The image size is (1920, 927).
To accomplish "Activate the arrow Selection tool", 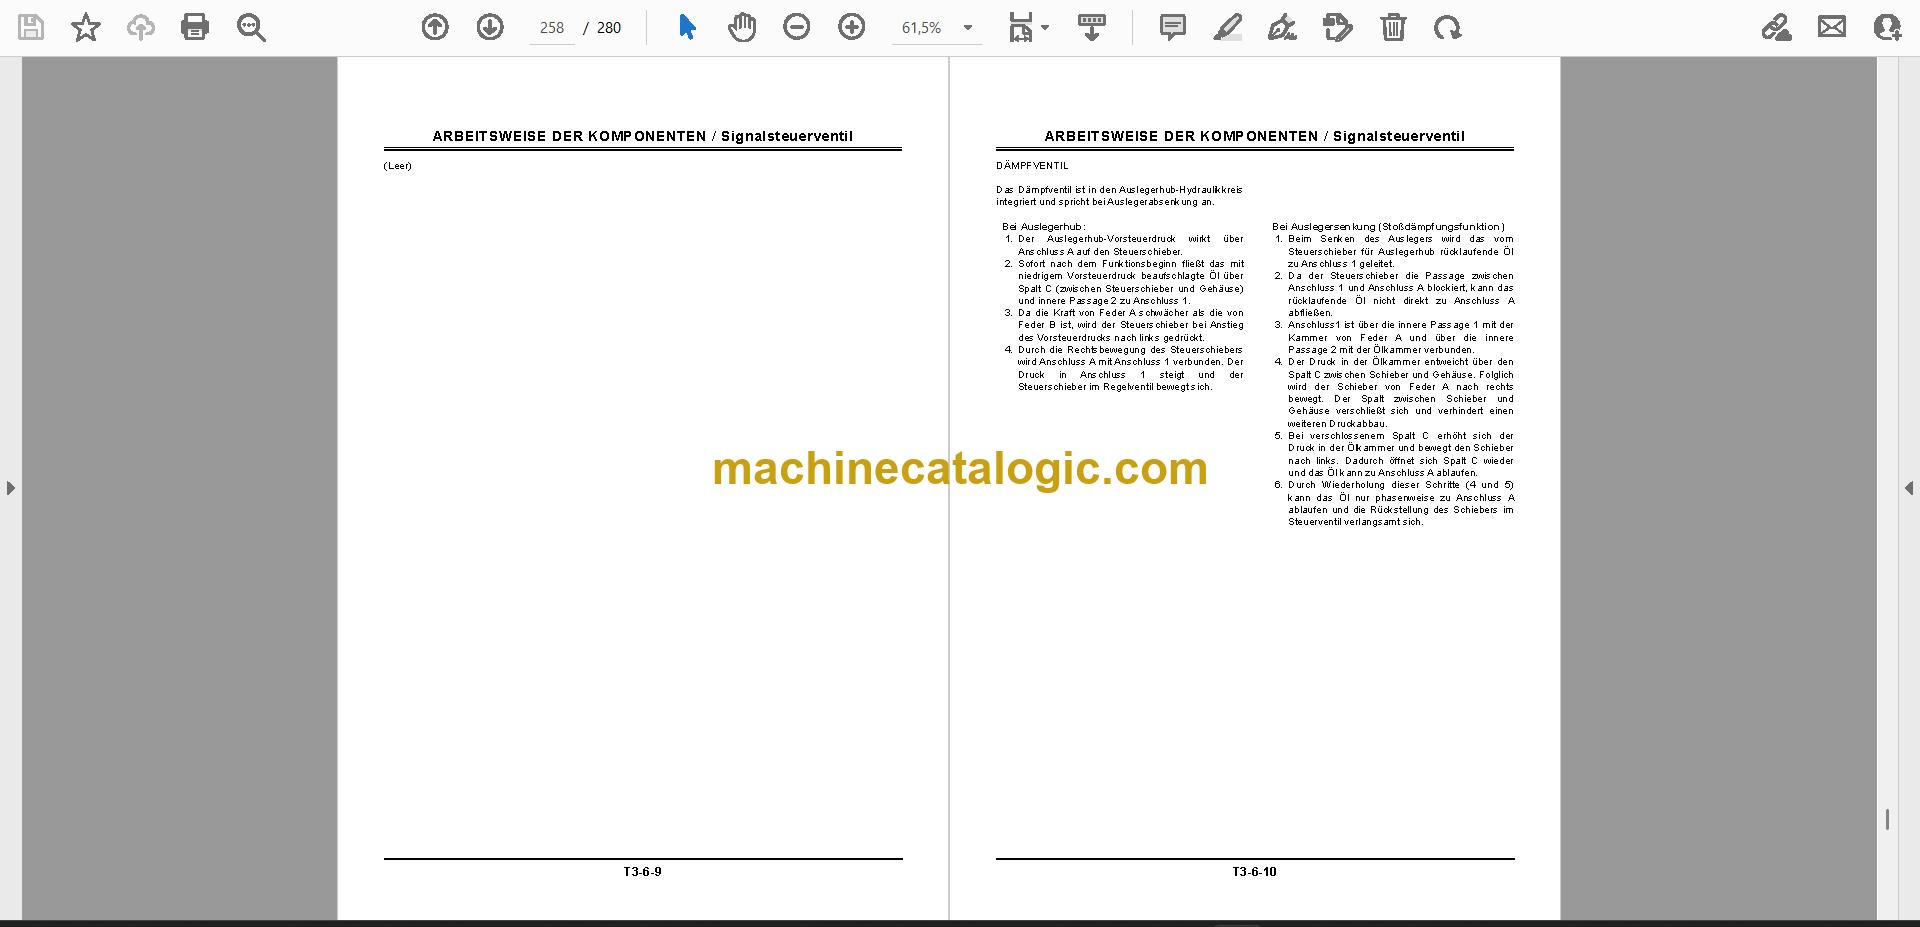I will [687, 27].
